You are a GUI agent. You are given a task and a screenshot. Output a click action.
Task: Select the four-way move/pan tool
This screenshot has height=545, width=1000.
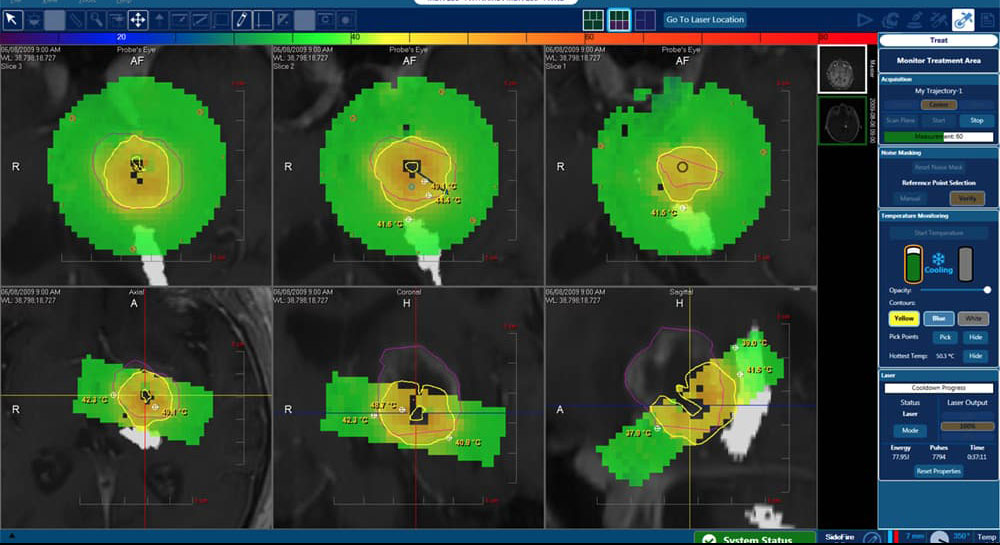click(138, 20)
